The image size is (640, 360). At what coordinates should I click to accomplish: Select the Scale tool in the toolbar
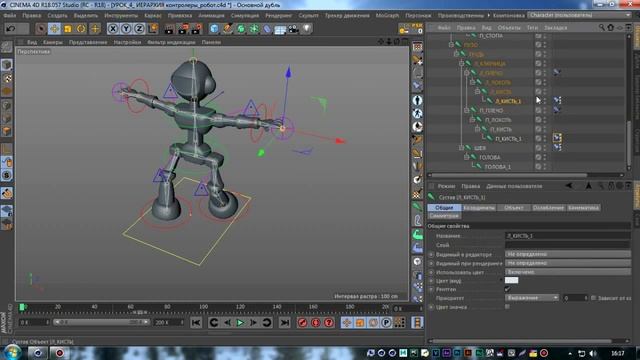(68, 29)
